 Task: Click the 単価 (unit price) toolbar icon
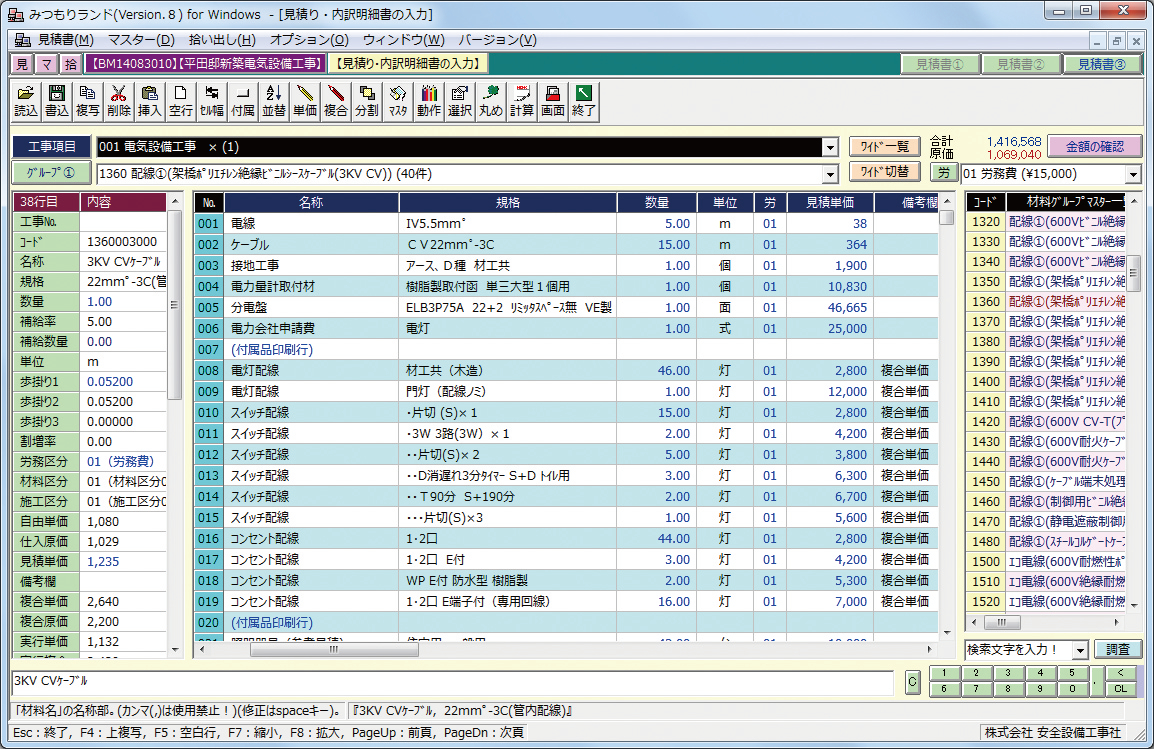(x=305, y=101)
